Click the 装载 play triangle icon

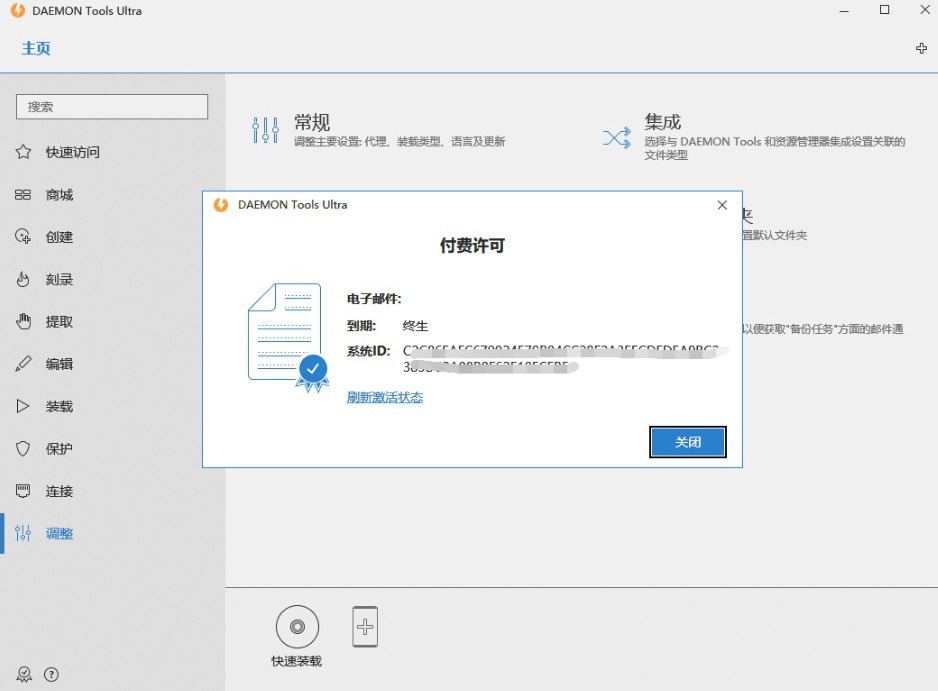[x=23, y=406]
